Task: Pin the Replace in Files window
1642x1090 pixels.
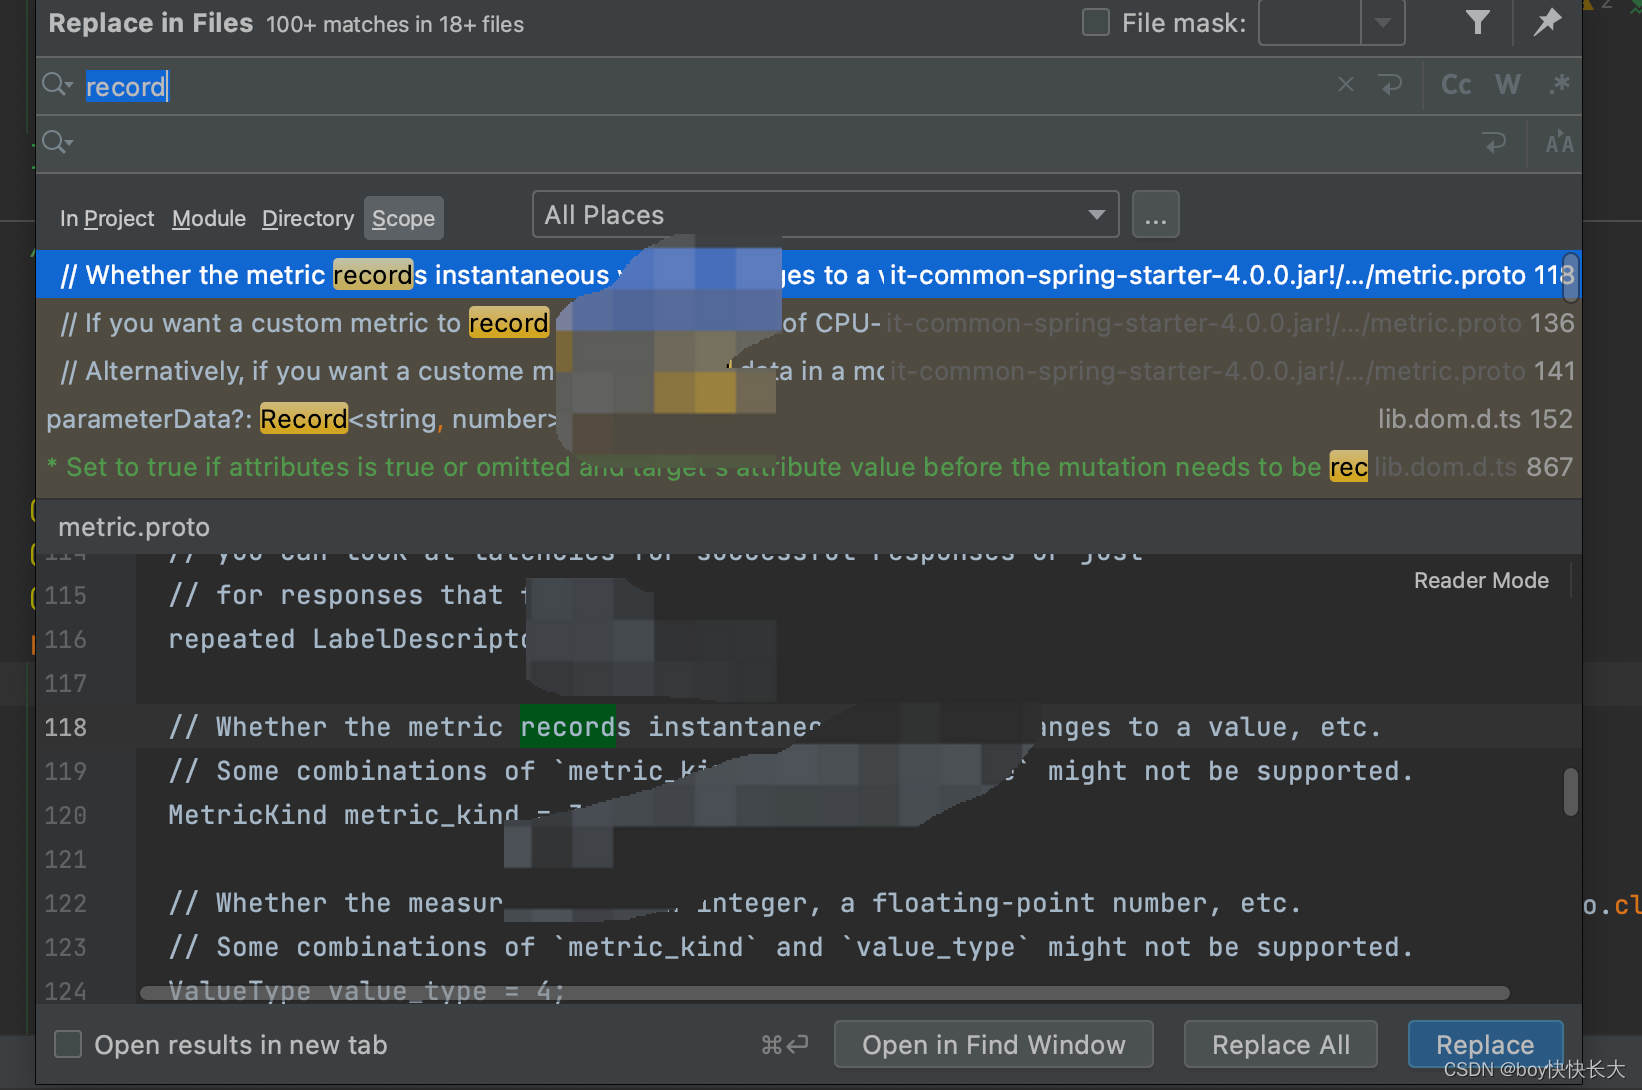Action: [x=1547, y=22]
